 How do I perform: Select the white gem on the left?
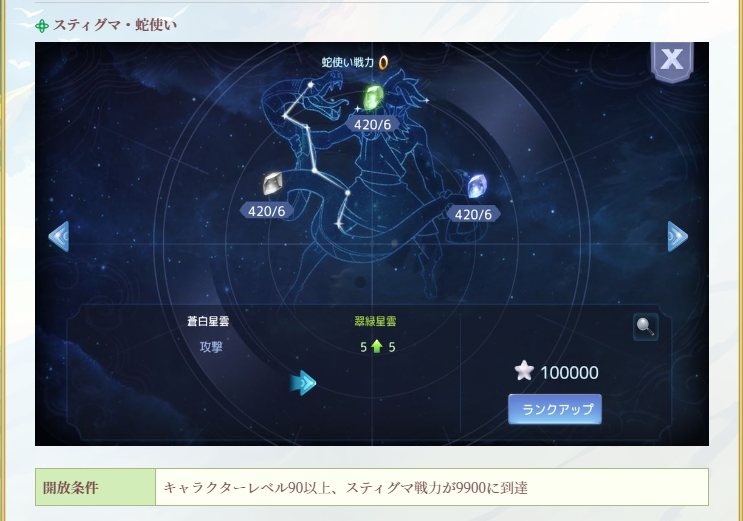pyautogui.click(x=272, y=183)
